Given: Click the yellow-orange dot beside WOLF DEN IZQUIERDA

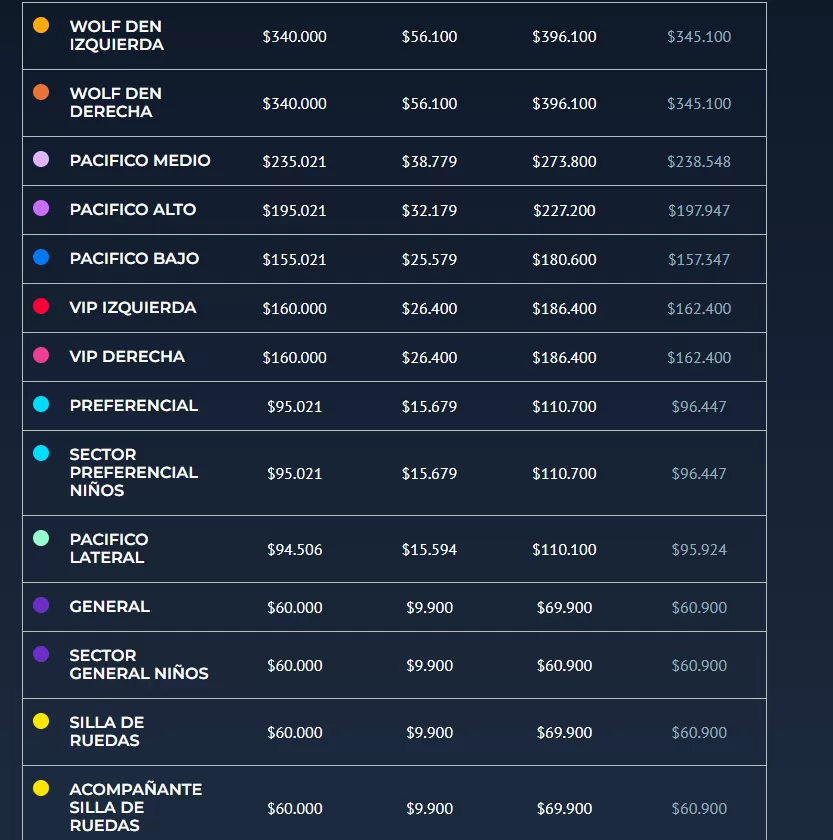Looking at the screenshot, I should pos(41,25).
